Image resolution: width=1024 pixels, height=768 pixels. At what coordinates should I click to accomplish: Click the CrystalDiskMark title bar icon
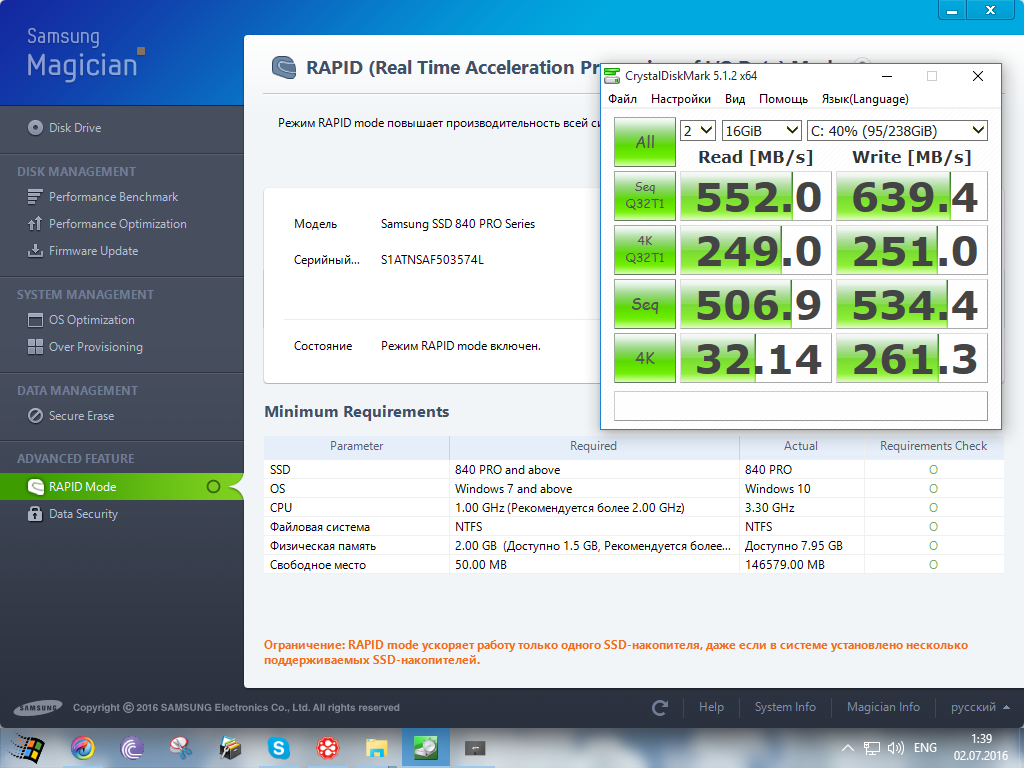(612, 76)
